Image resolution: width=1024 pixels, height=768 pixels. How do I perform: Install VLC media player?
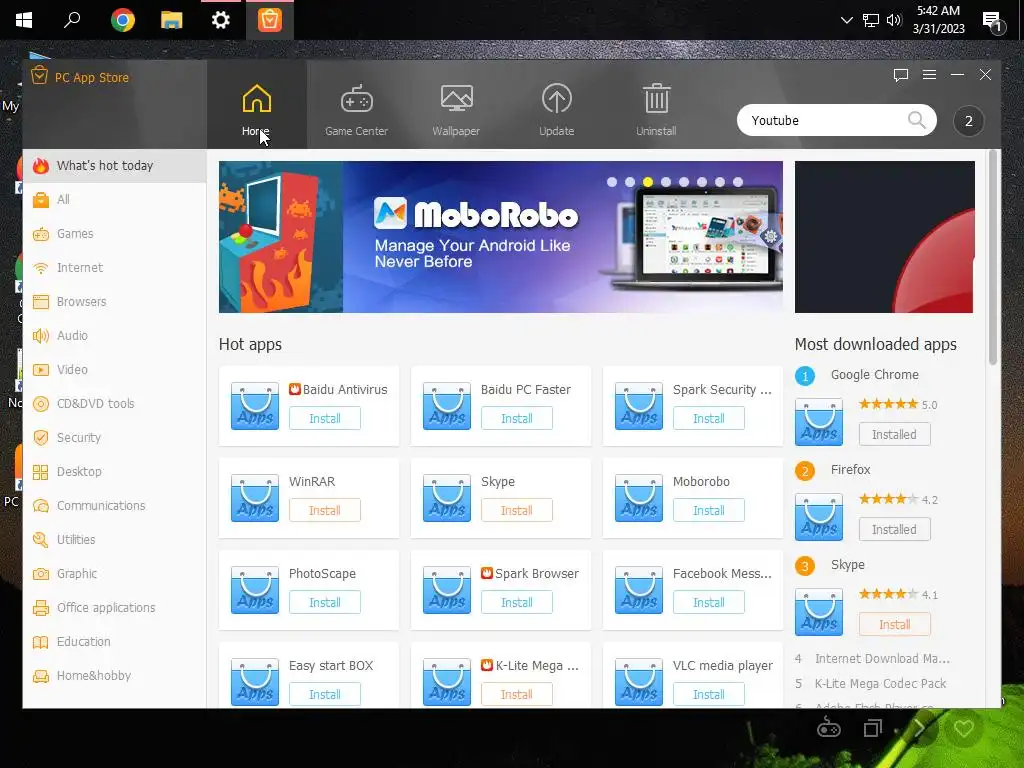pyautogui.click(x=709, y=695)
